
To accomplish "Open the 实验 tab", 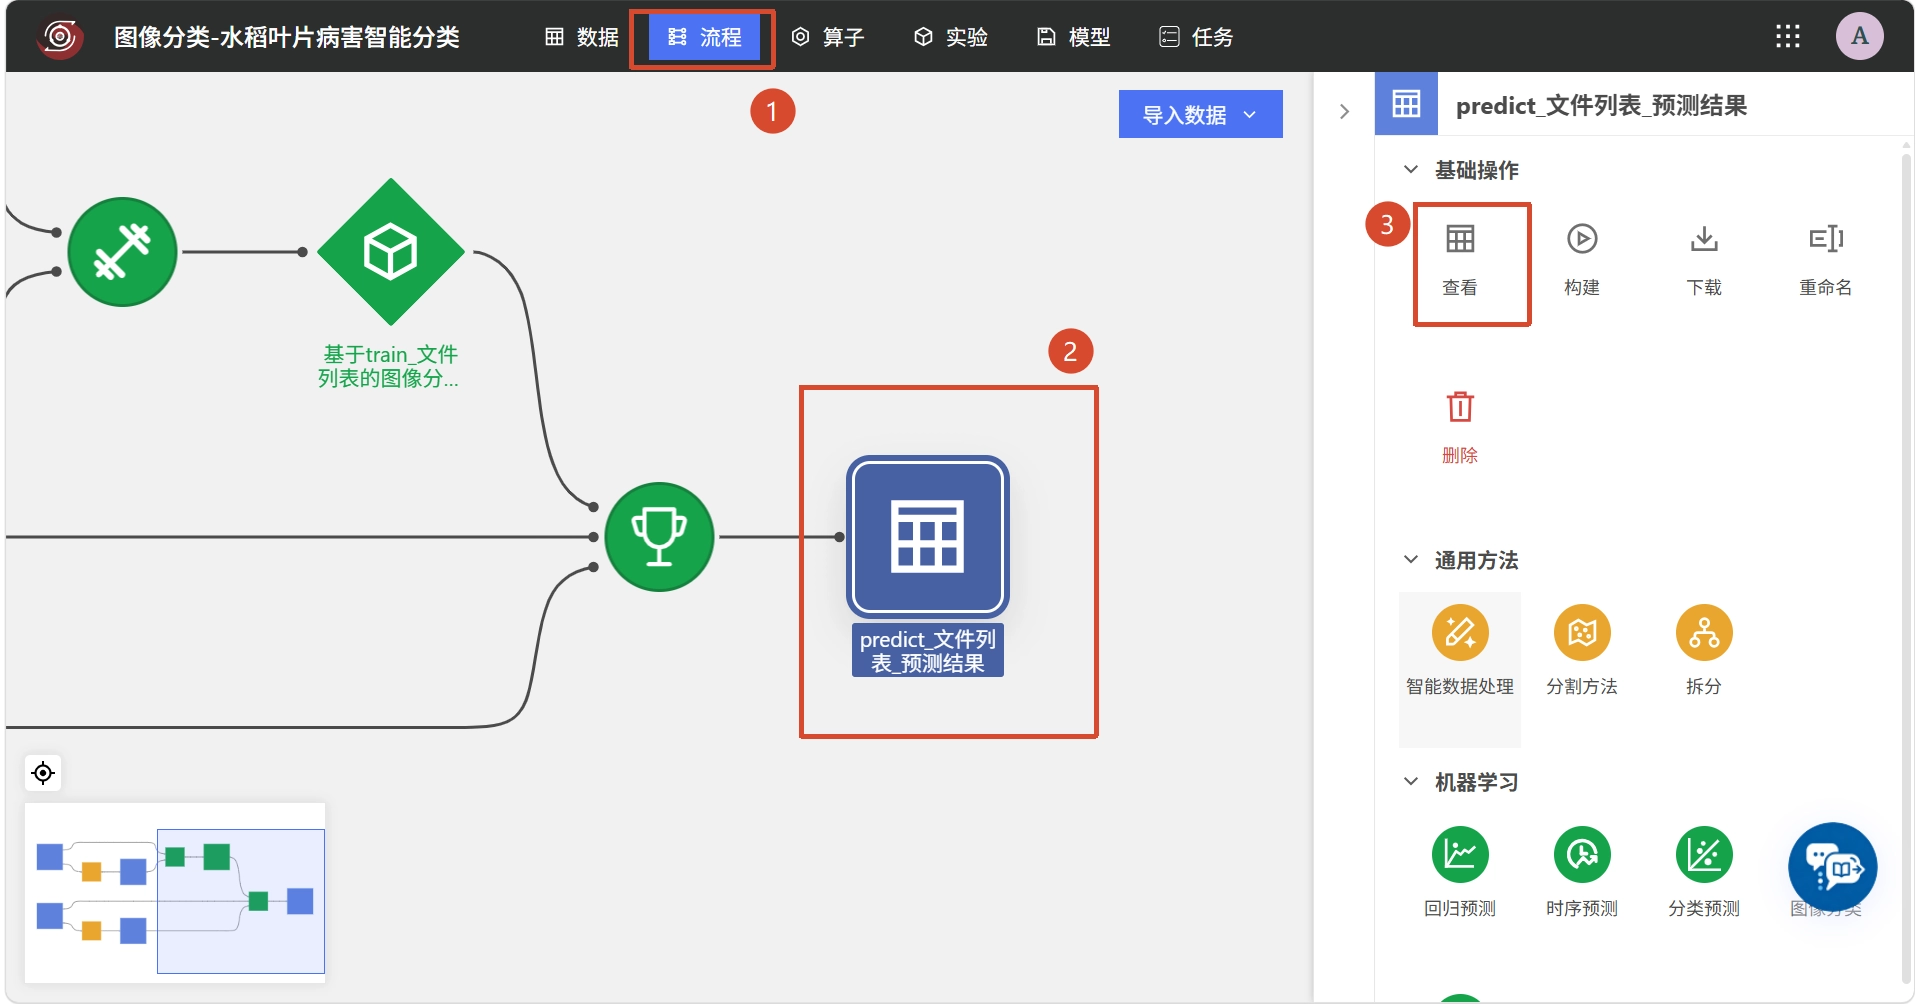I will tap(951, 37).
